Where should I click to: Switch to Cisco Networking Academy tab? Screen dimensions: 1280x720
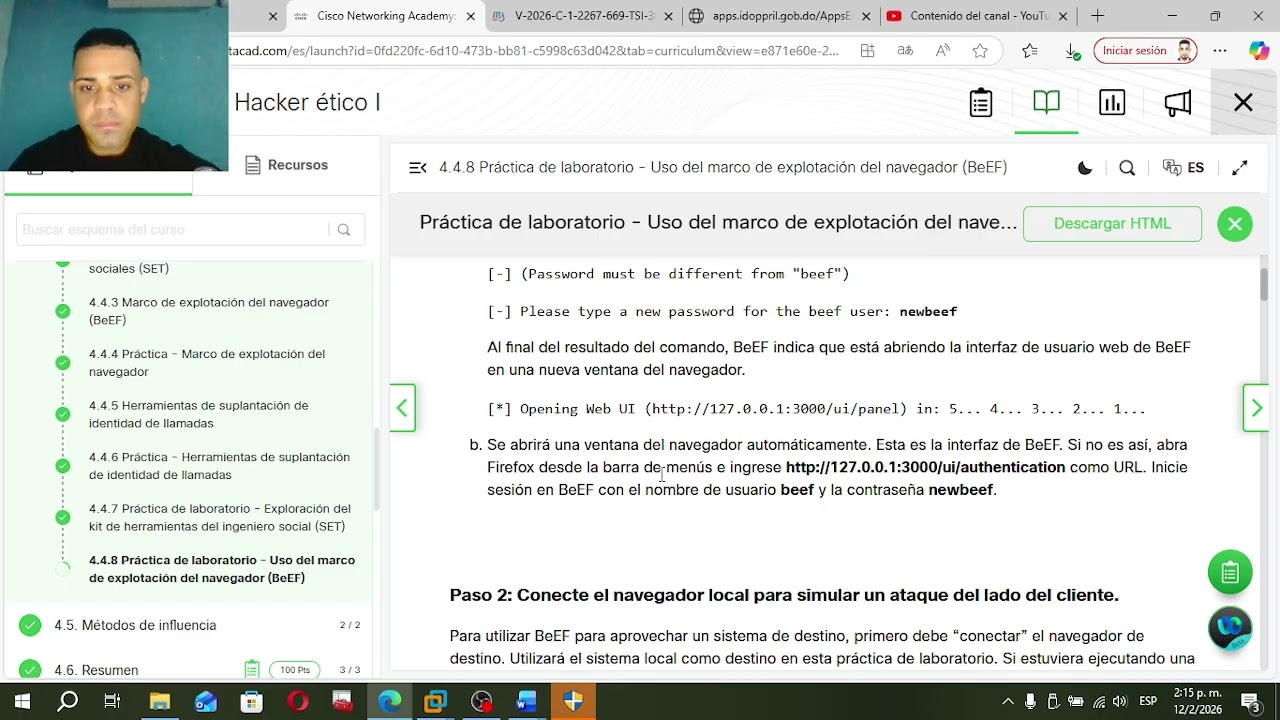pos(385,16)
